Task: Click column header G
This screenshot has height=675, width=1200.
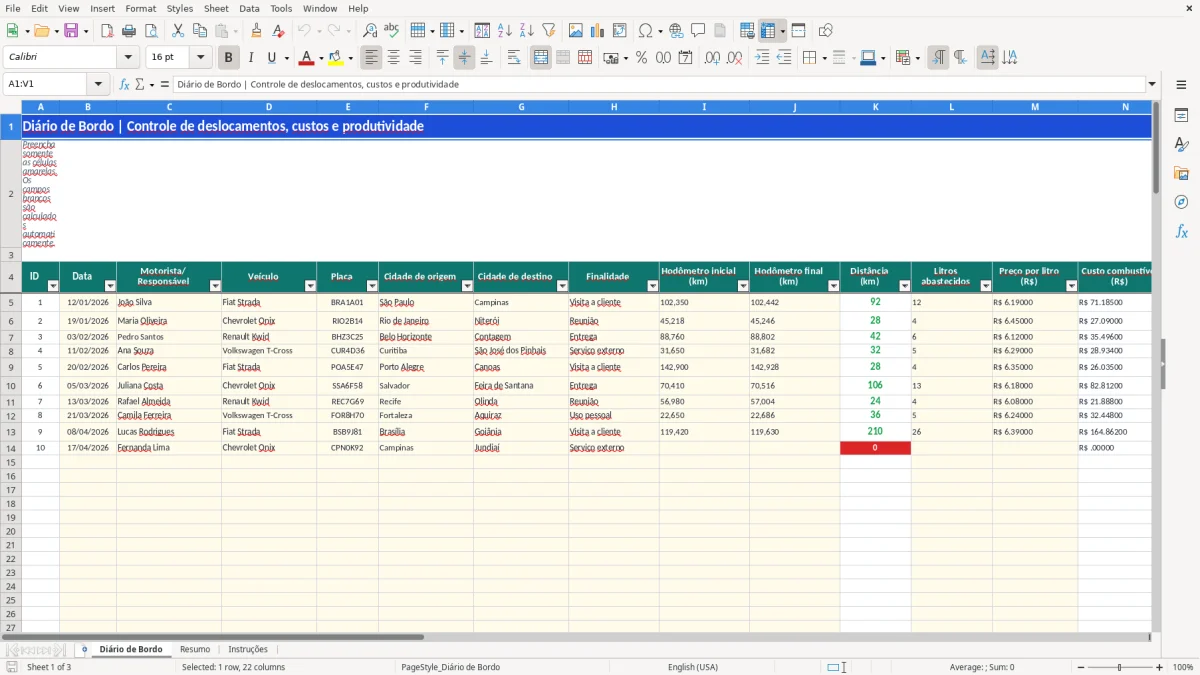Action: (x=521, y=107)
